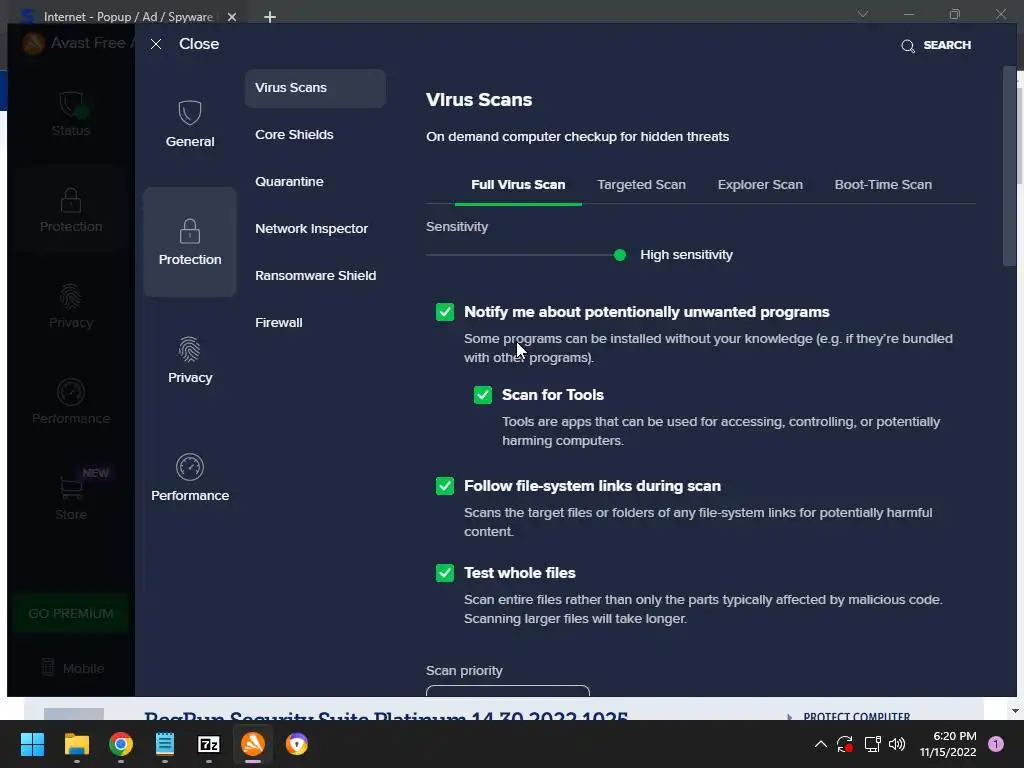
Task: Open Windows Start menu
Action: [32, 744]
